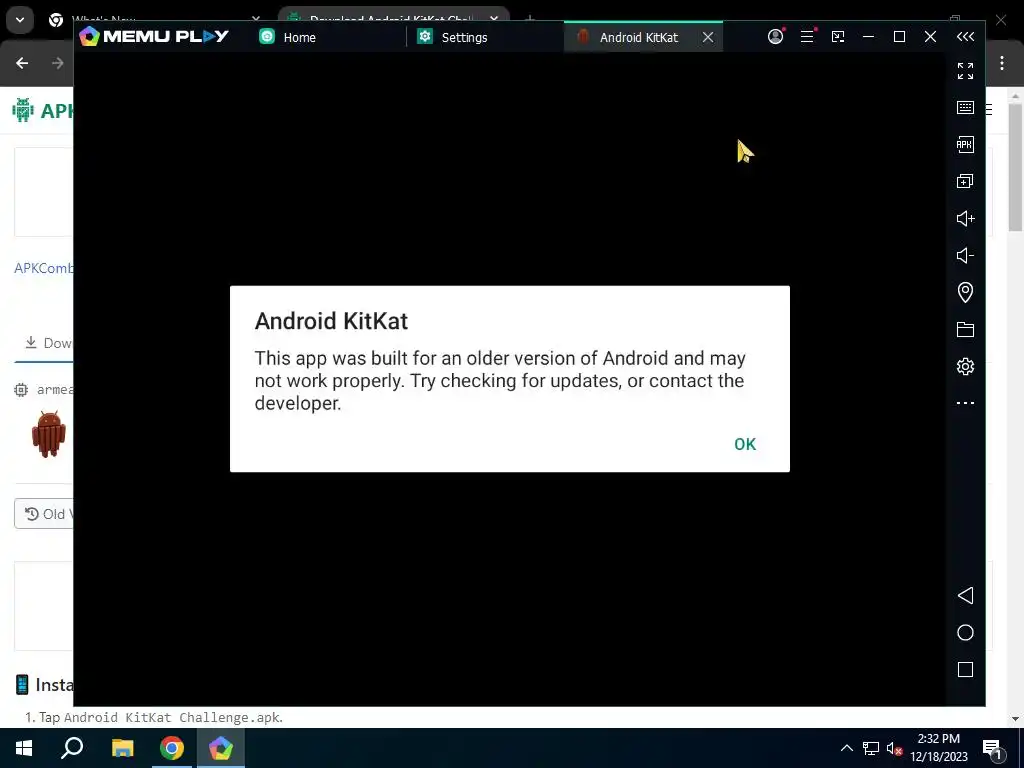This screenshot has width=1024, height=768.
Task: Open emulator settings gear in sidebar
Action: (965, 366)
